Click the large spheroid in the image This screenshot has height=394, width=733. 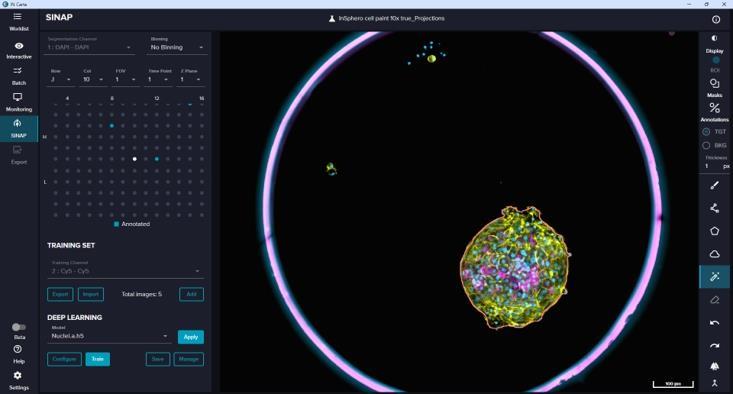(x=515, y=267)
